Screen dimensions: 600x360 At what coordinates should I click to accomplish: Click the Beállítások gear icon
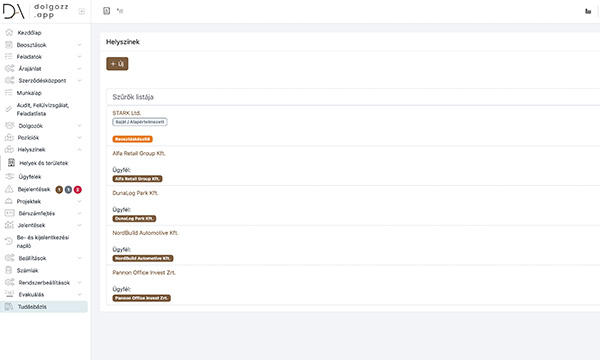tap(10, 258)
